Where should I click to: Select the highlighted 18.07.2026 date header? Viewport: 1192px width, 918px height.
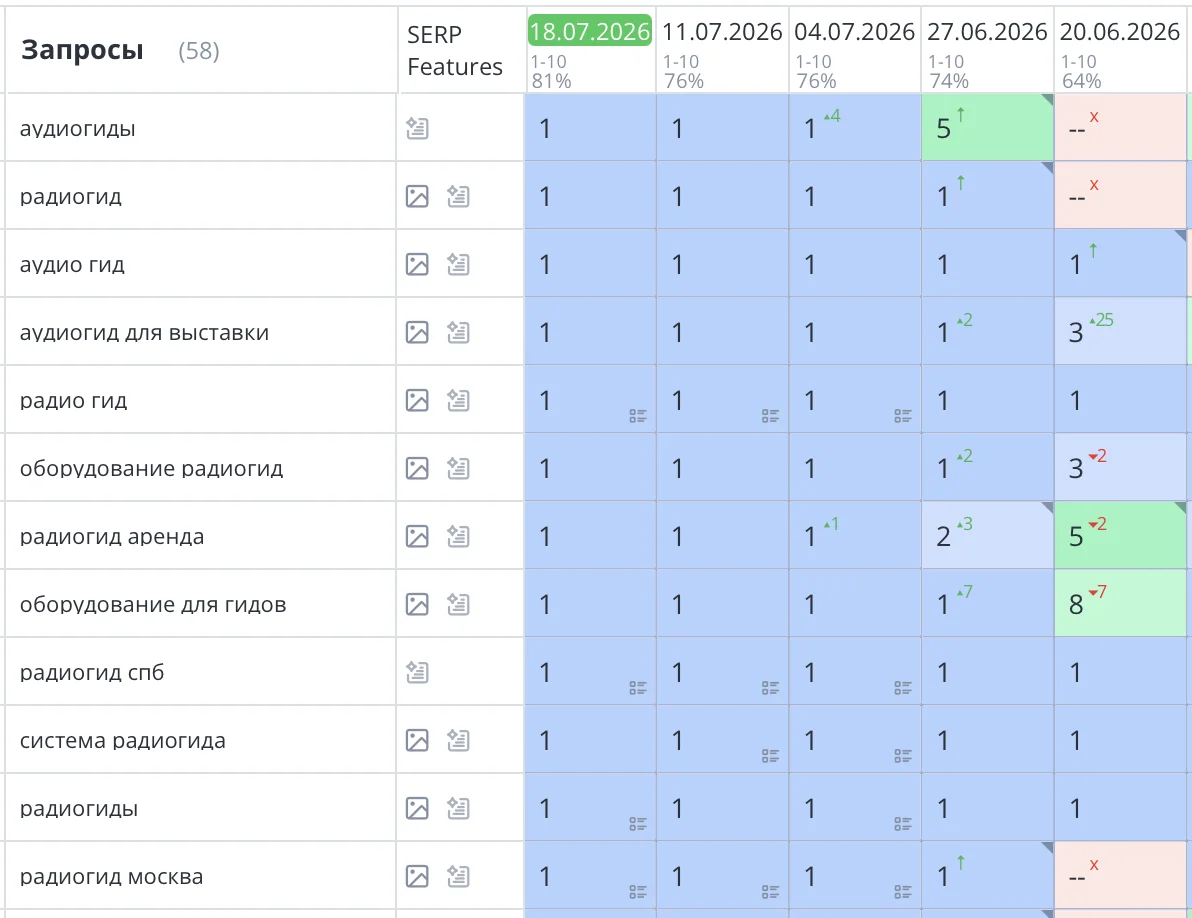pos(590,31)
